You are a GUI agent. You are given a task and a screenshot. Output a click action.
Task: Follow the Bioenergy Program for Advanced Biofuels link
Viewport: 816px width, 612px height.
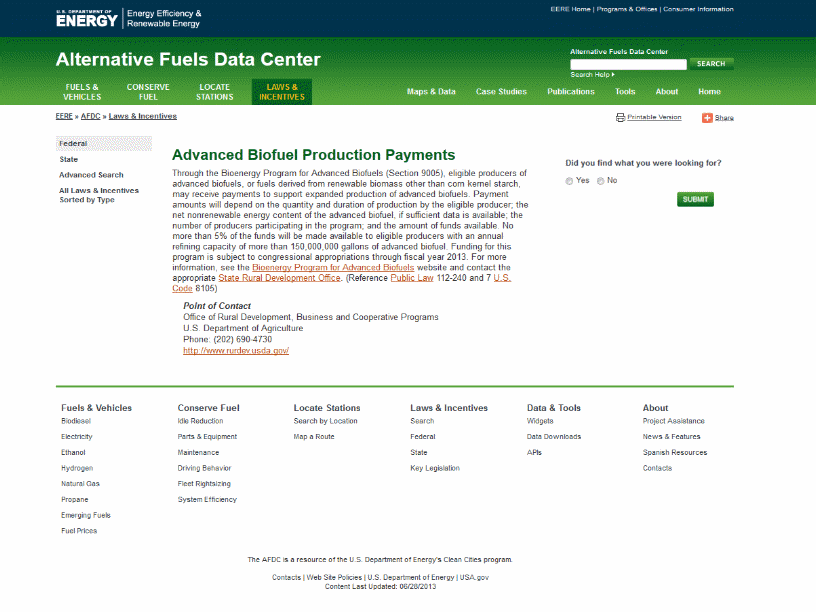point(333,267)
